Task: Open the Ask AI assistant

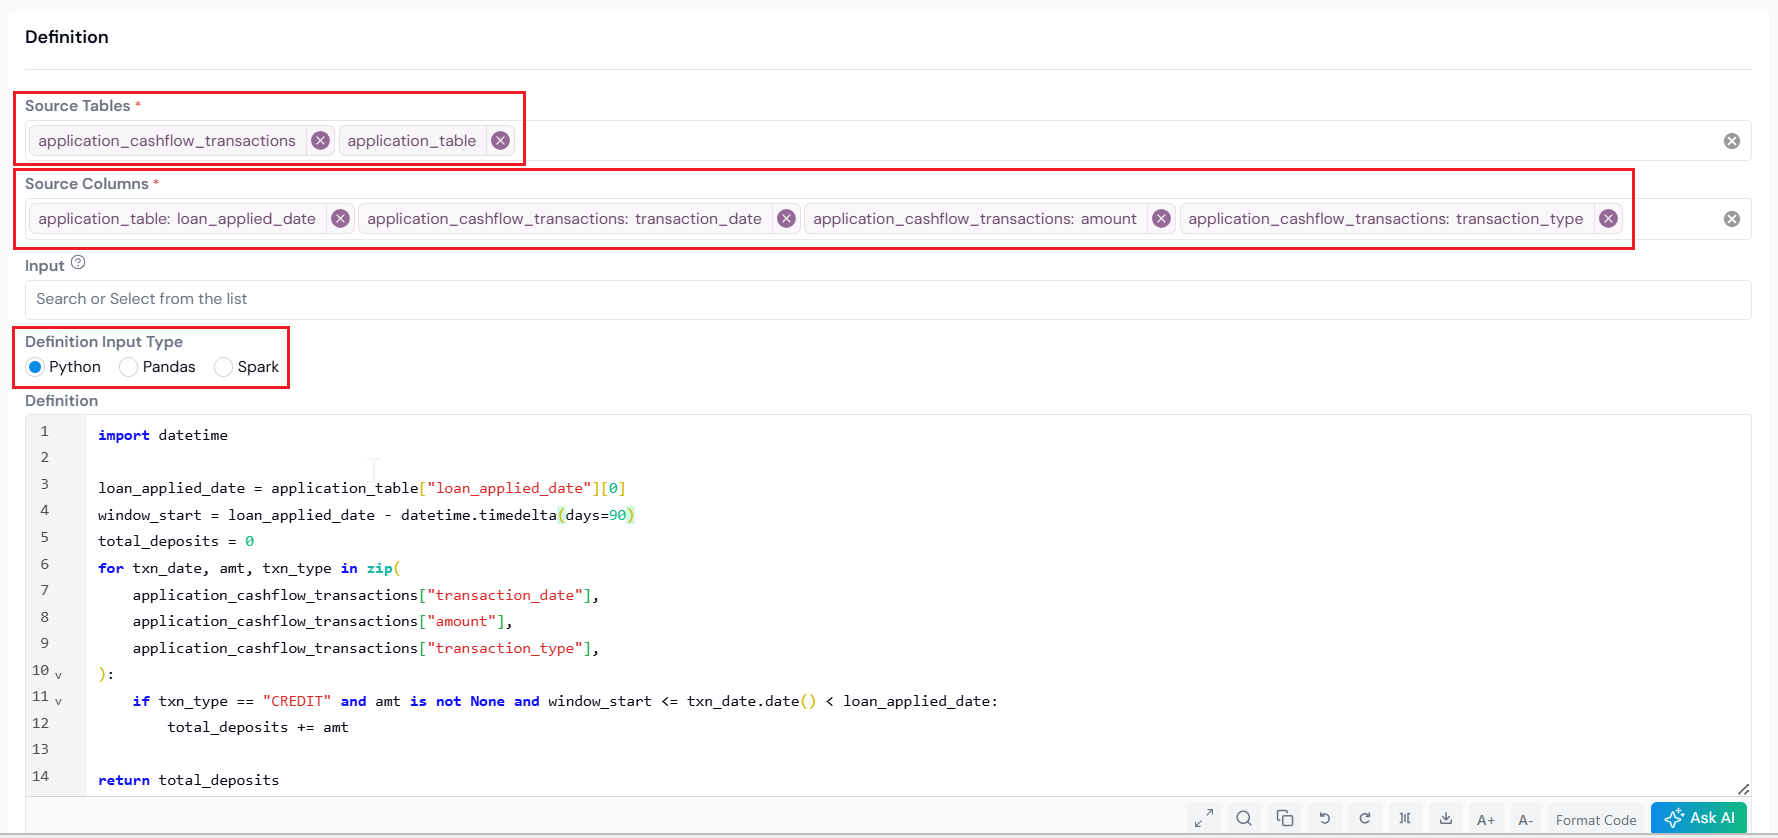Action: [1699, 817]
